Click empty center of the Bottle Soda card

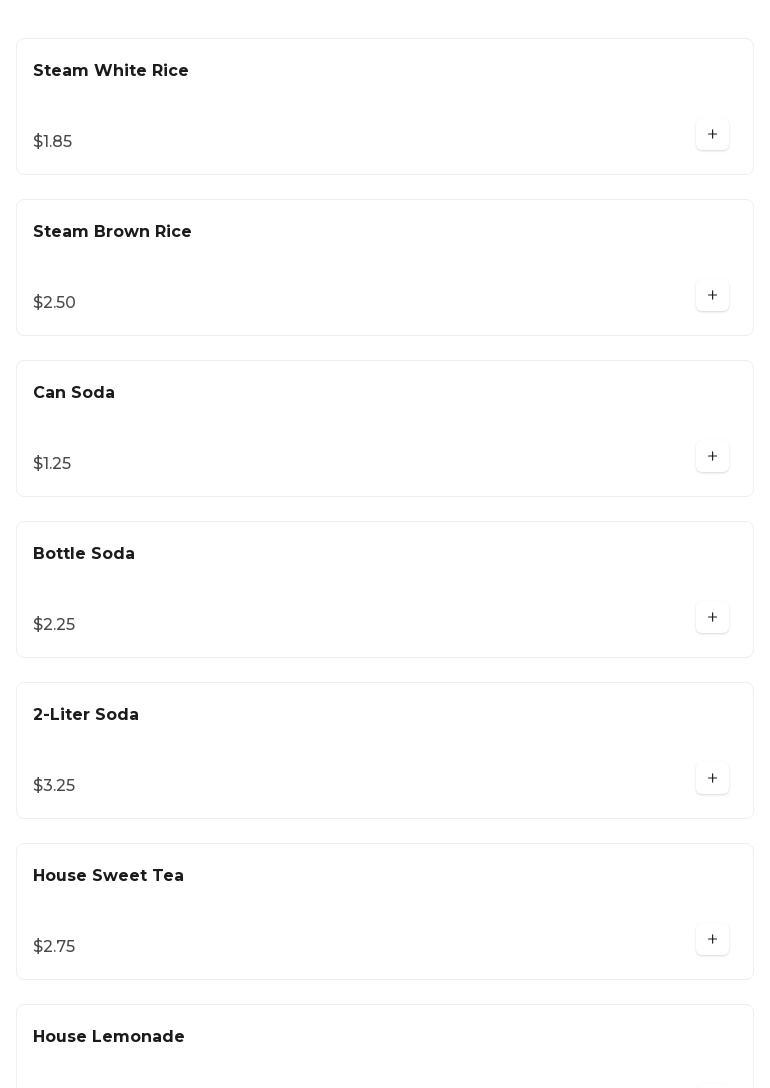[385, 590]
